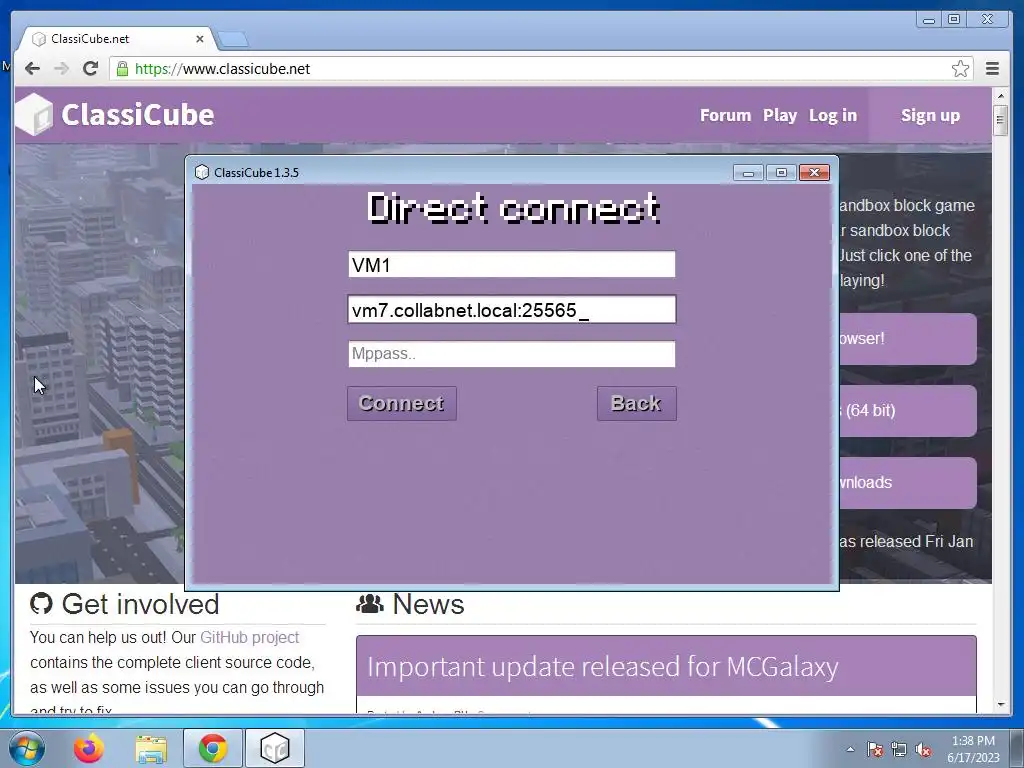Click the browser forward arrow
1024x768 pixels.
(x=61, y=69)
